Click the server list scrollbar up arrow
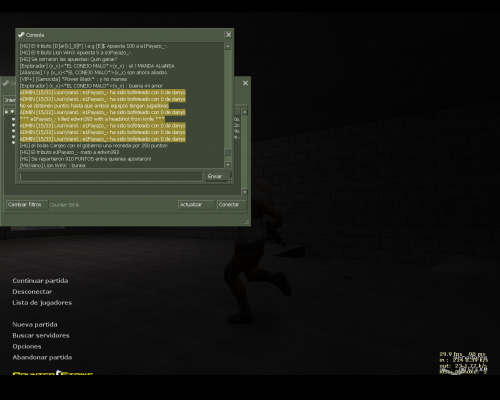Viewport: 500px width, 400px height. coord(244,112)
